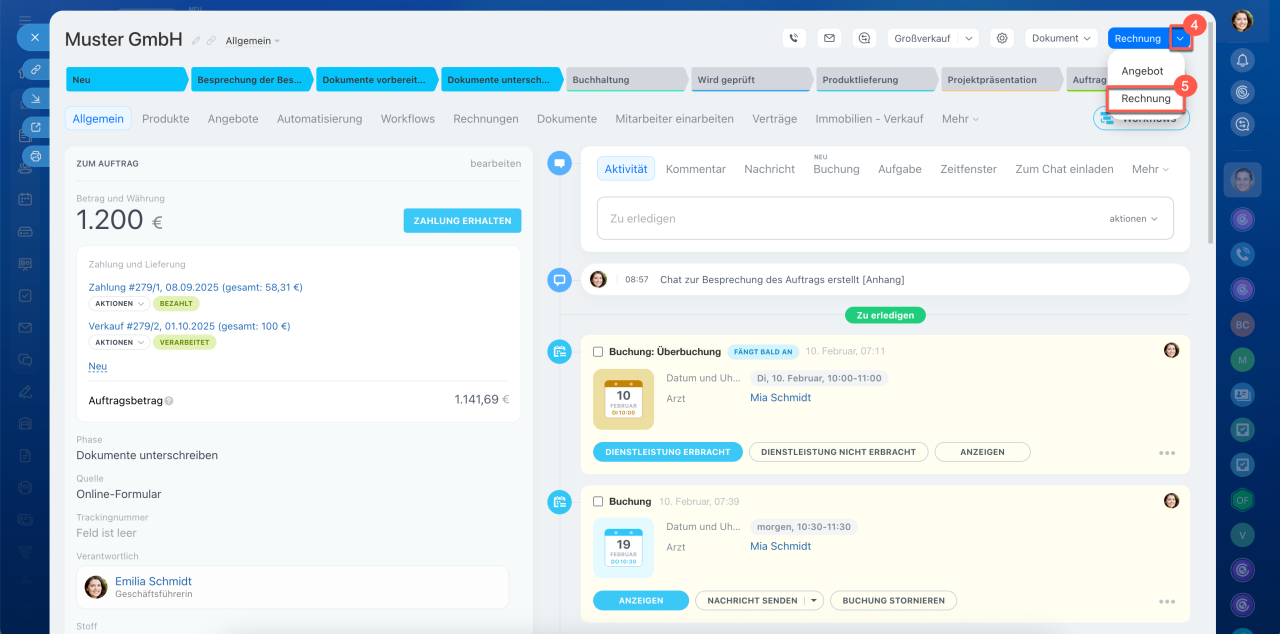Click the pencil edit icon beside Muster GmbH
Image resolution: width=1280 pixels, height=634 pixels.
pyautogui.click(x=197, y=41)
